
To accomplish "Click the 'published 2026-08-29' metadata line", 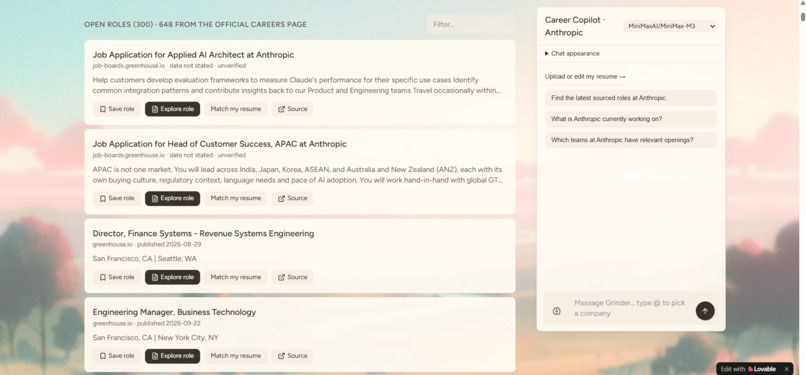I will click(146, 245).
